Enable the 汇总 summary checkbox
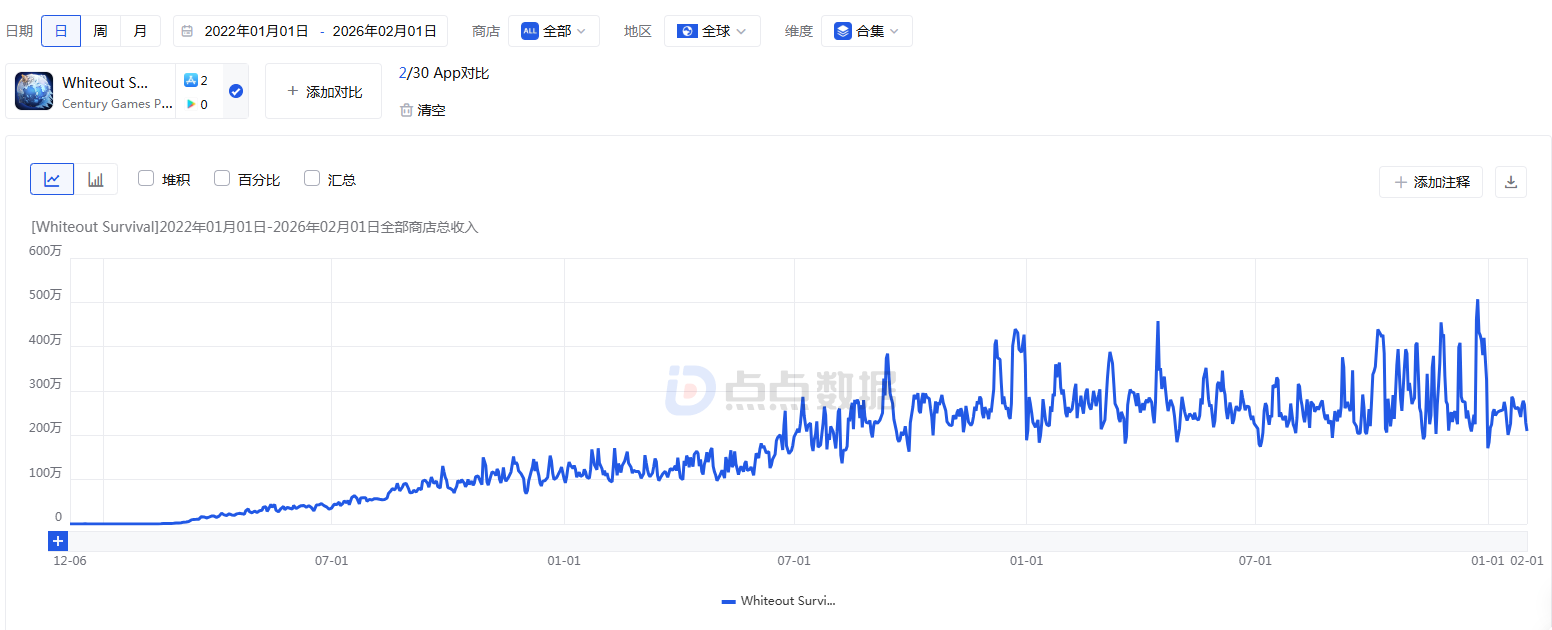This screenshot has height=630, width=1552. coord(312,179)
